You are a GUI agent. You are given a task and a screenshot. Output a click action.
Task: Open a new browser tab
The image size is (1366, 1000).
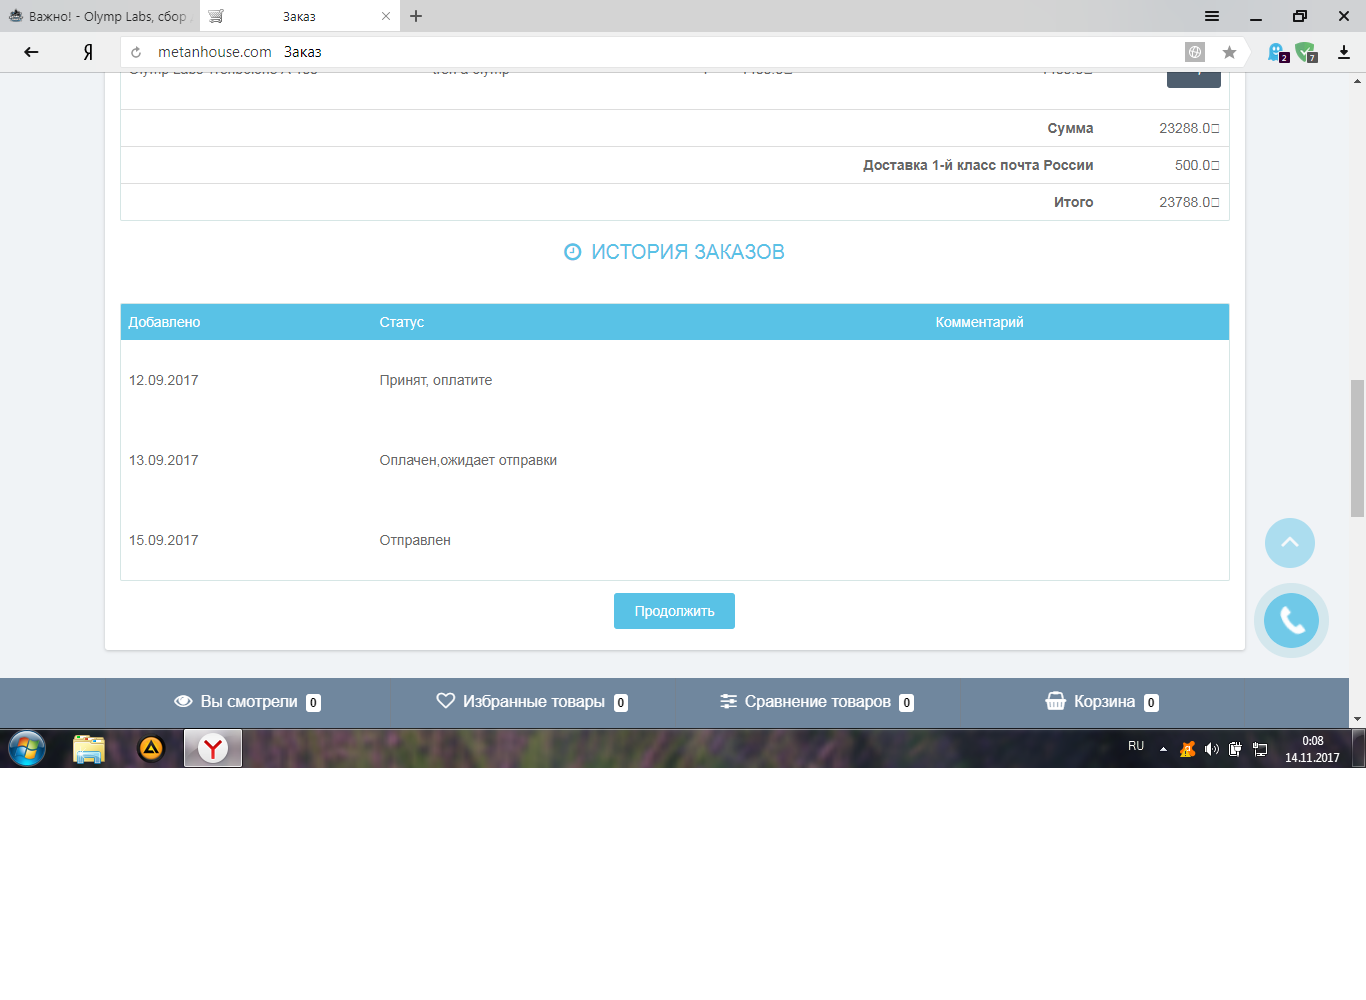point(416,16)
